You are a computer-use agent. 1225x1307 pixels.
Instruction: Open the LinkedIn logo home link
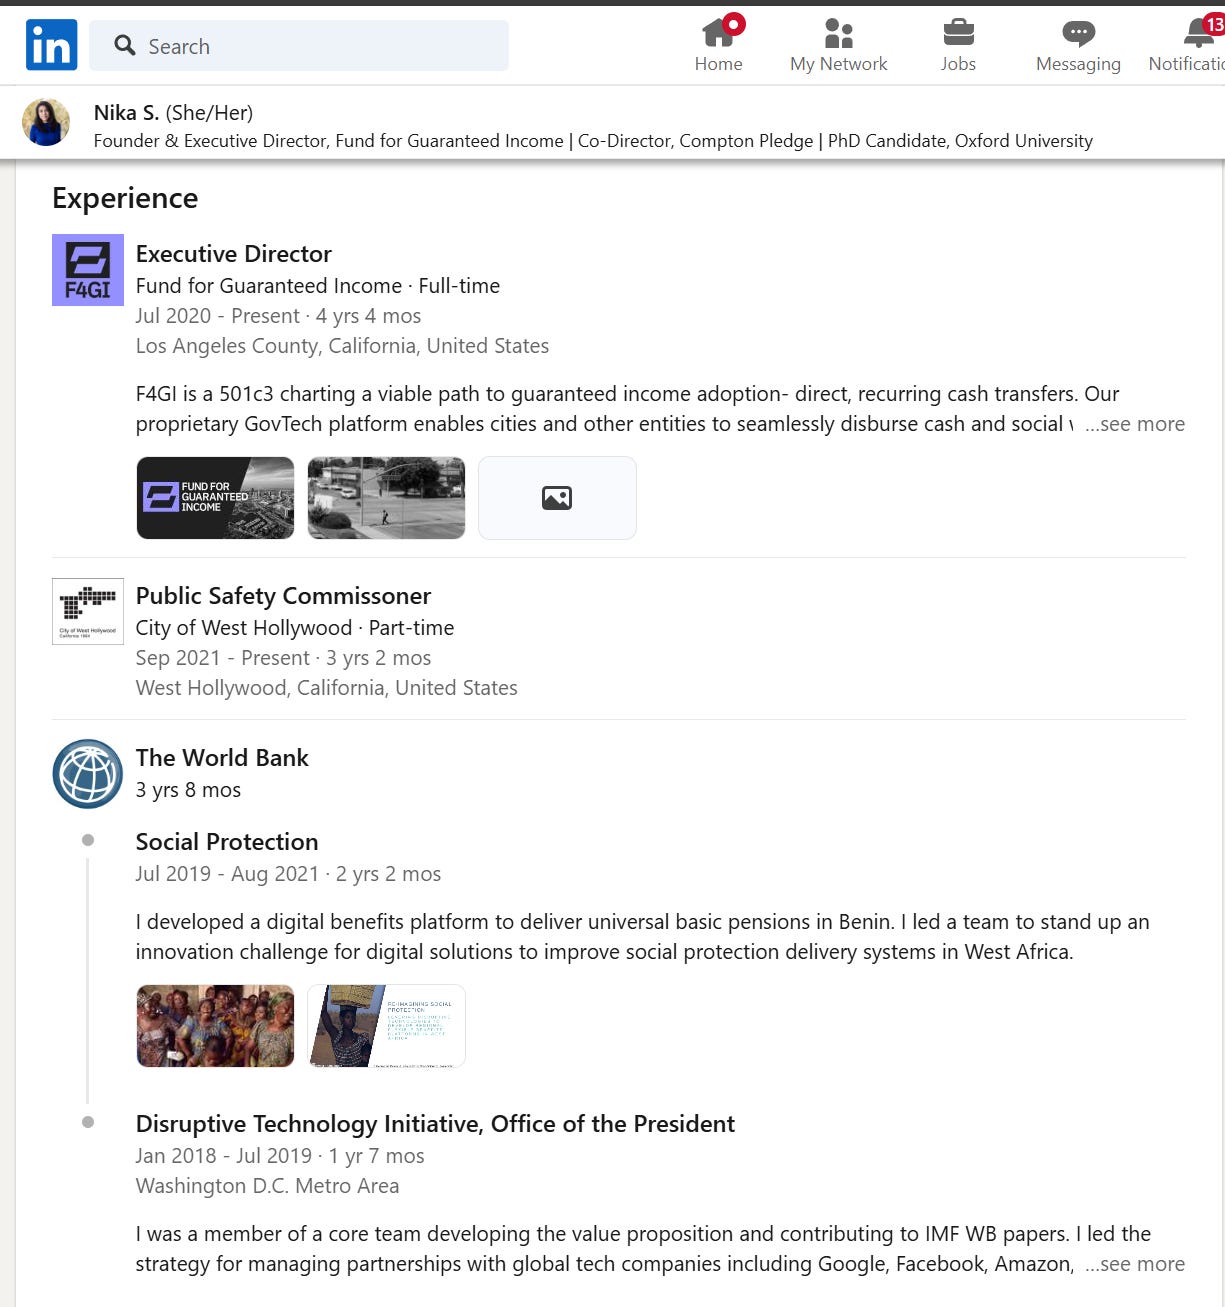click(x=51, y=45)
